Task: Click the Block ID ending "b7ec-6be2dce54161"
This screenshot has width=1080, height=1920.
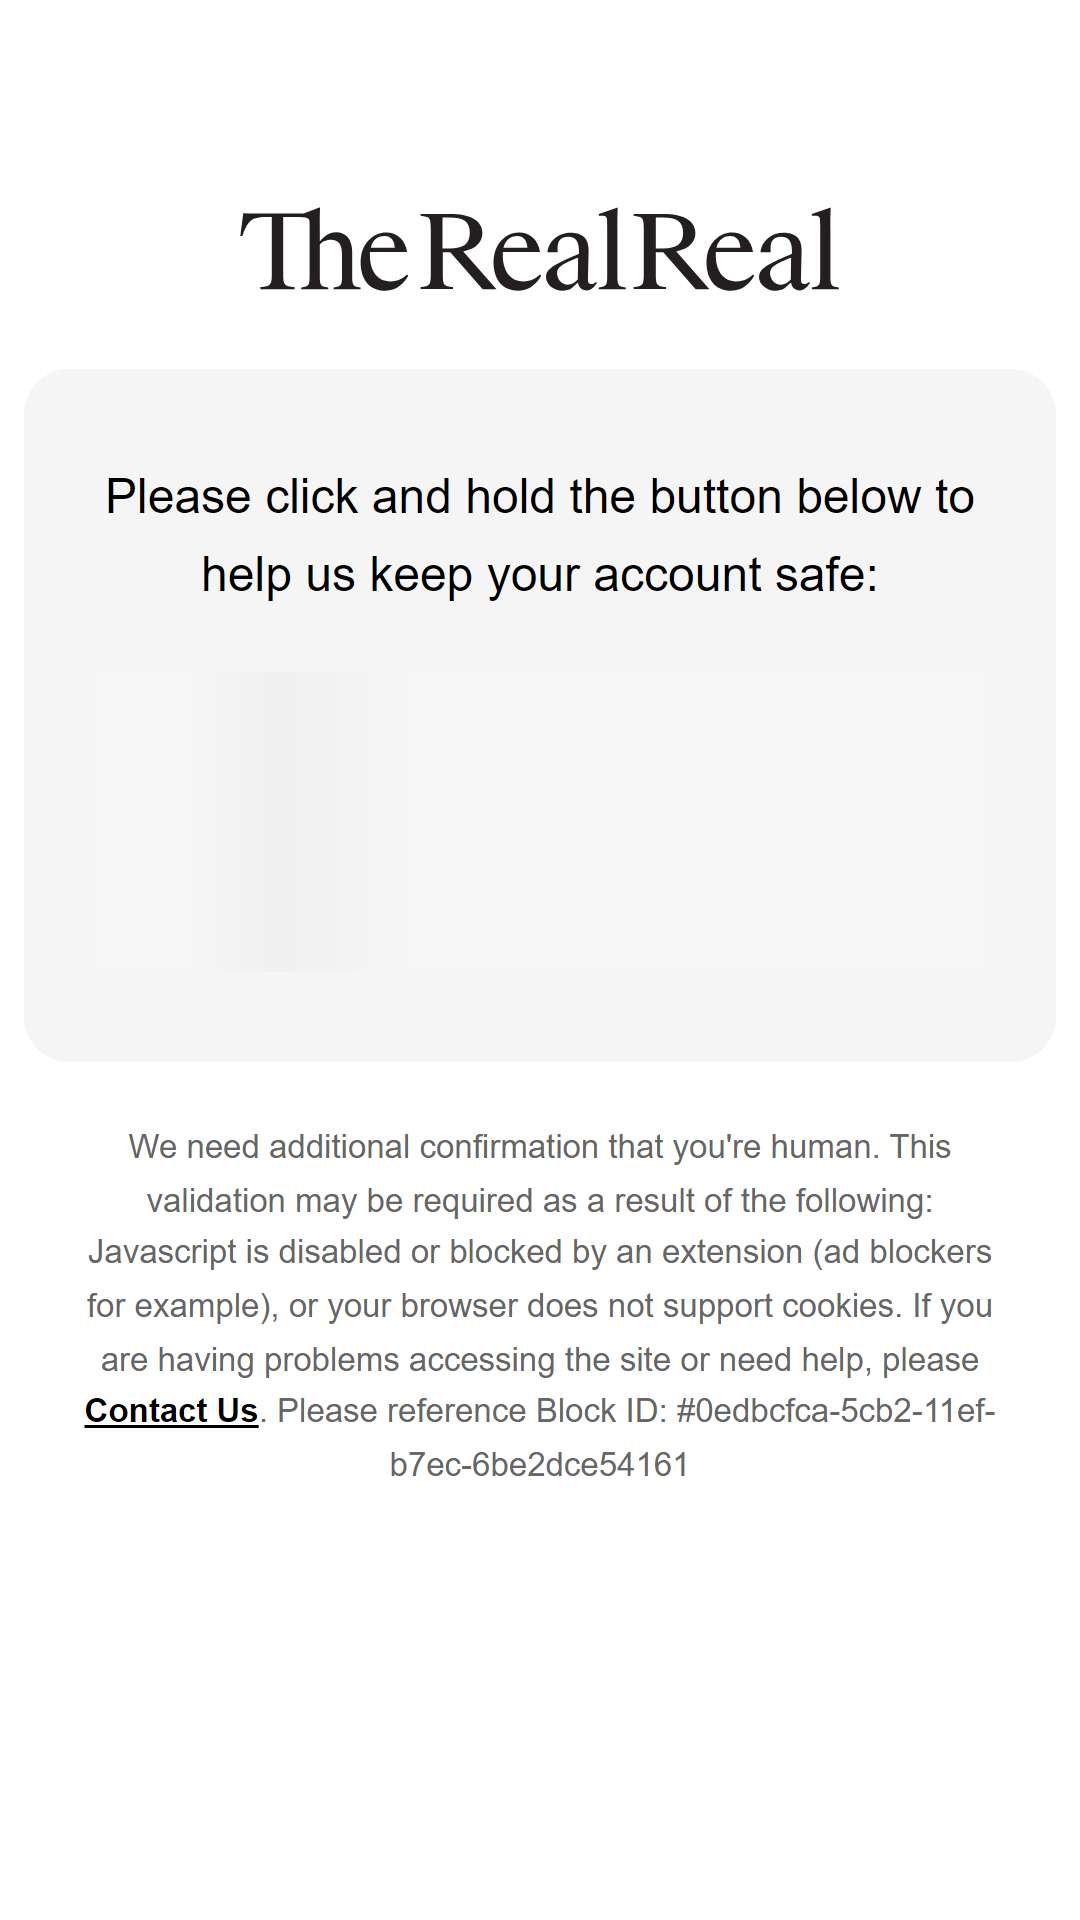Action: pyautogui.click(x=540, y=1464)
